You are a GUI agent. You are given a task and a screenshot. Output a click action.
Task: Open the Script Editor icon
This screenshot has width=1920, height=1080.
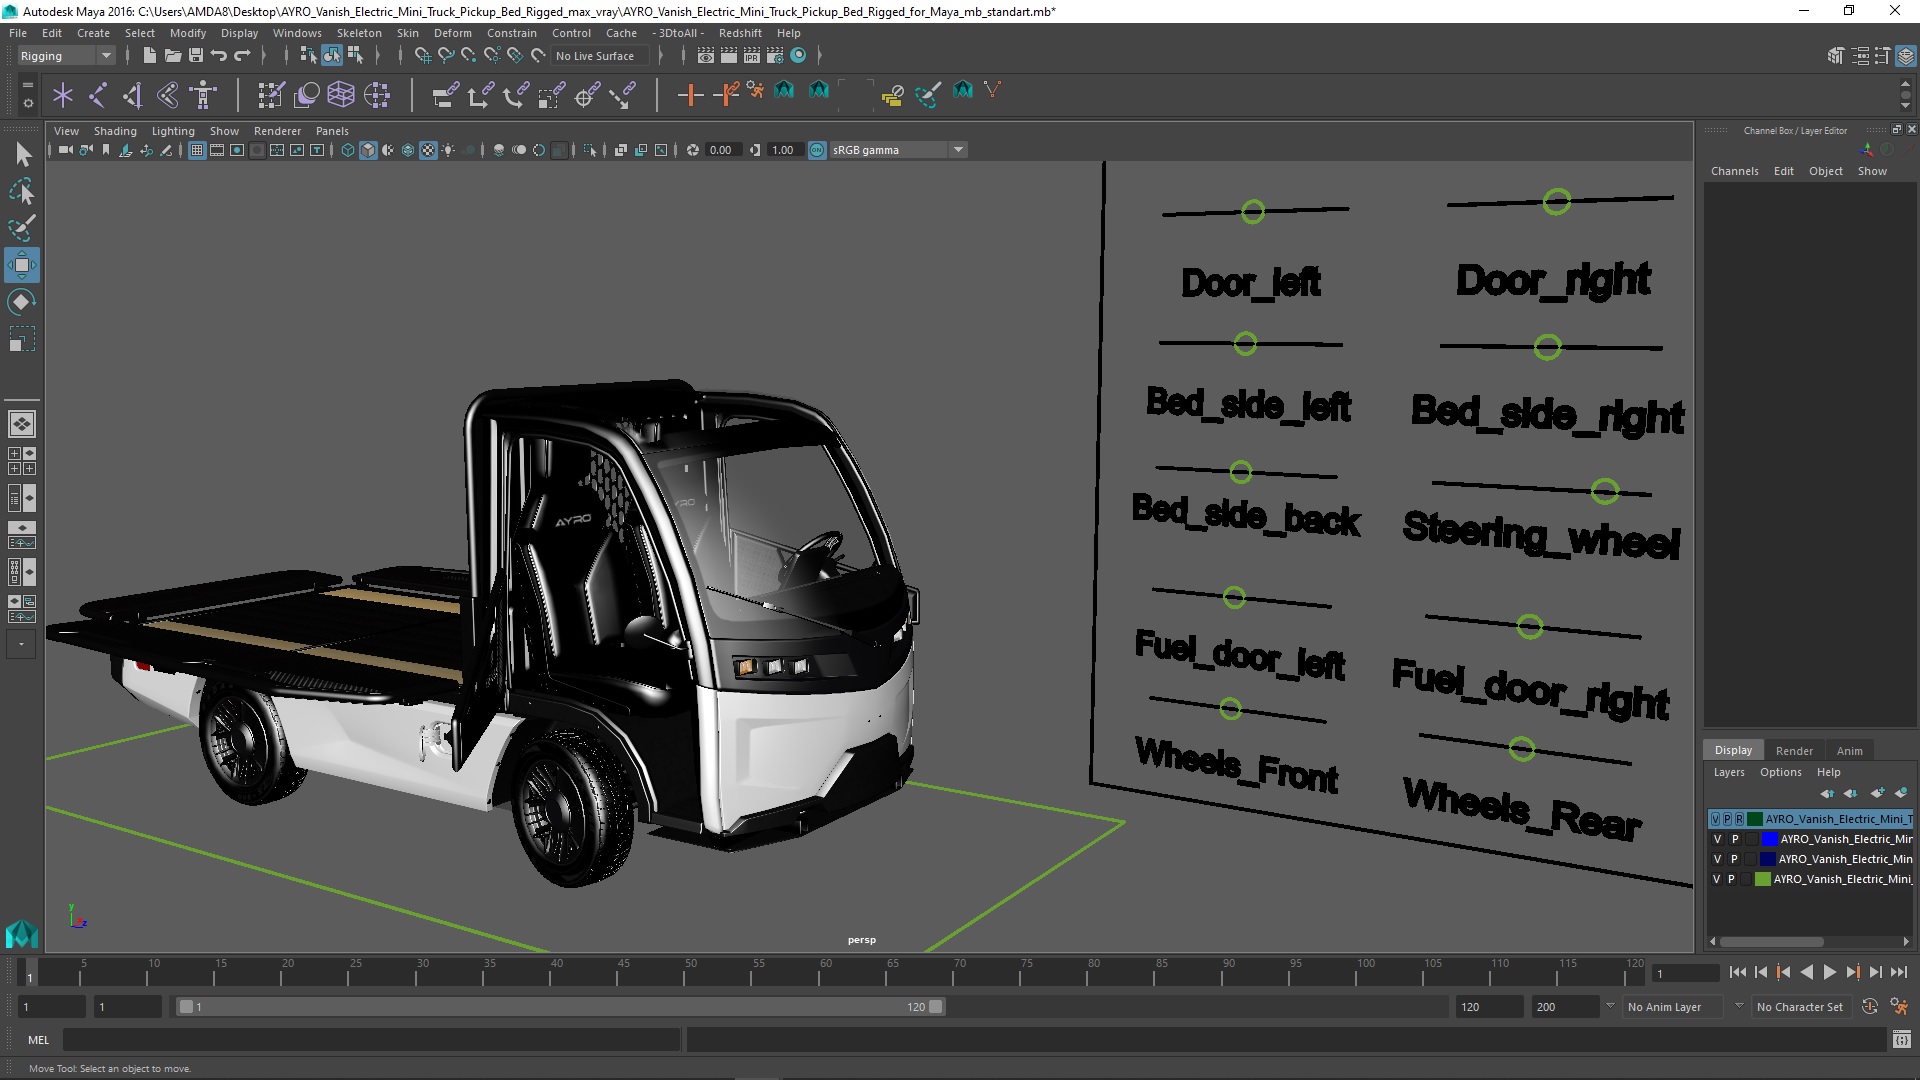[x=1901, y=1040]
